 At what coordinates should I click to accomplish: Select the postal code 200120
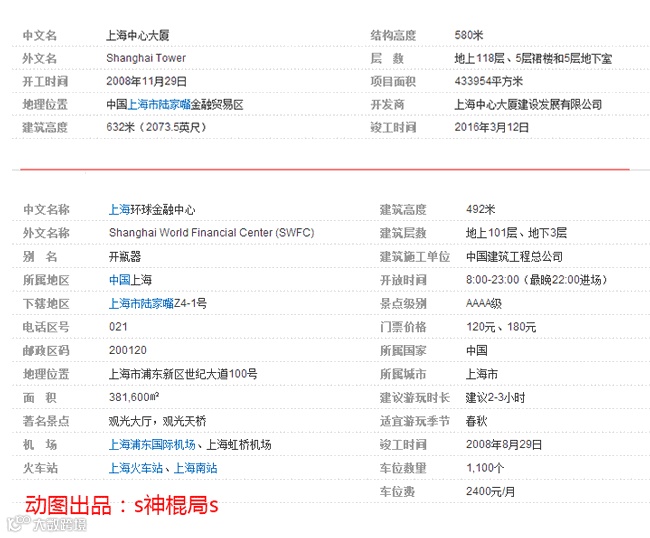tap(128, 351)
